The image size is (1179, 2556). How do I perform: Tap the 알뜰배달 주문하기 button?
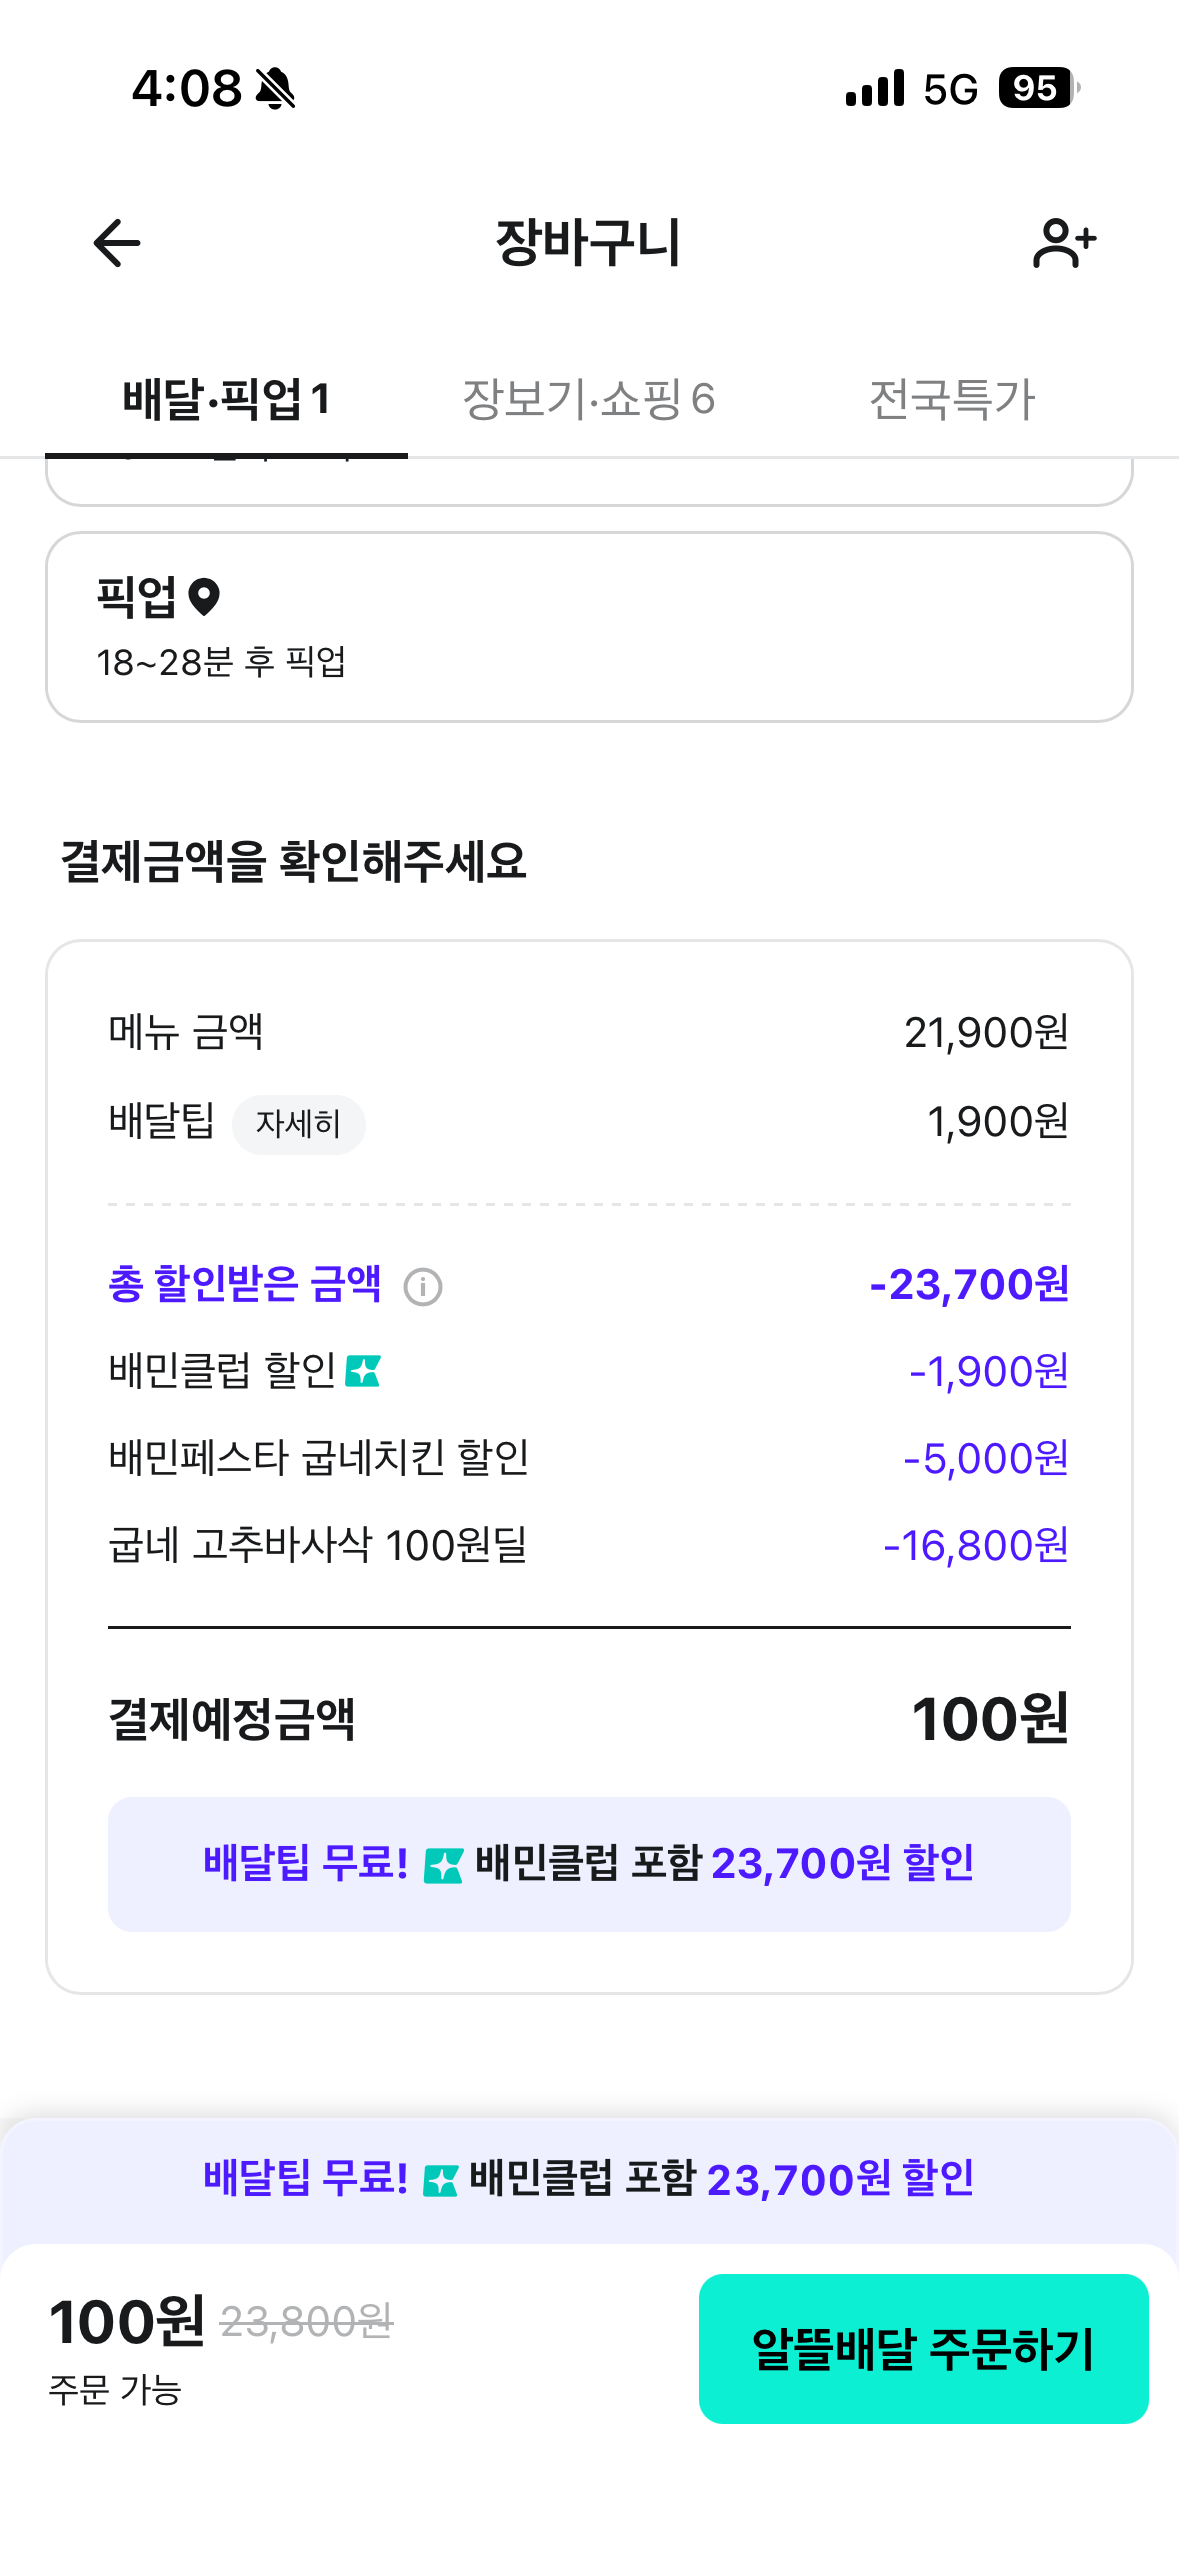(x=923, y=2348)
